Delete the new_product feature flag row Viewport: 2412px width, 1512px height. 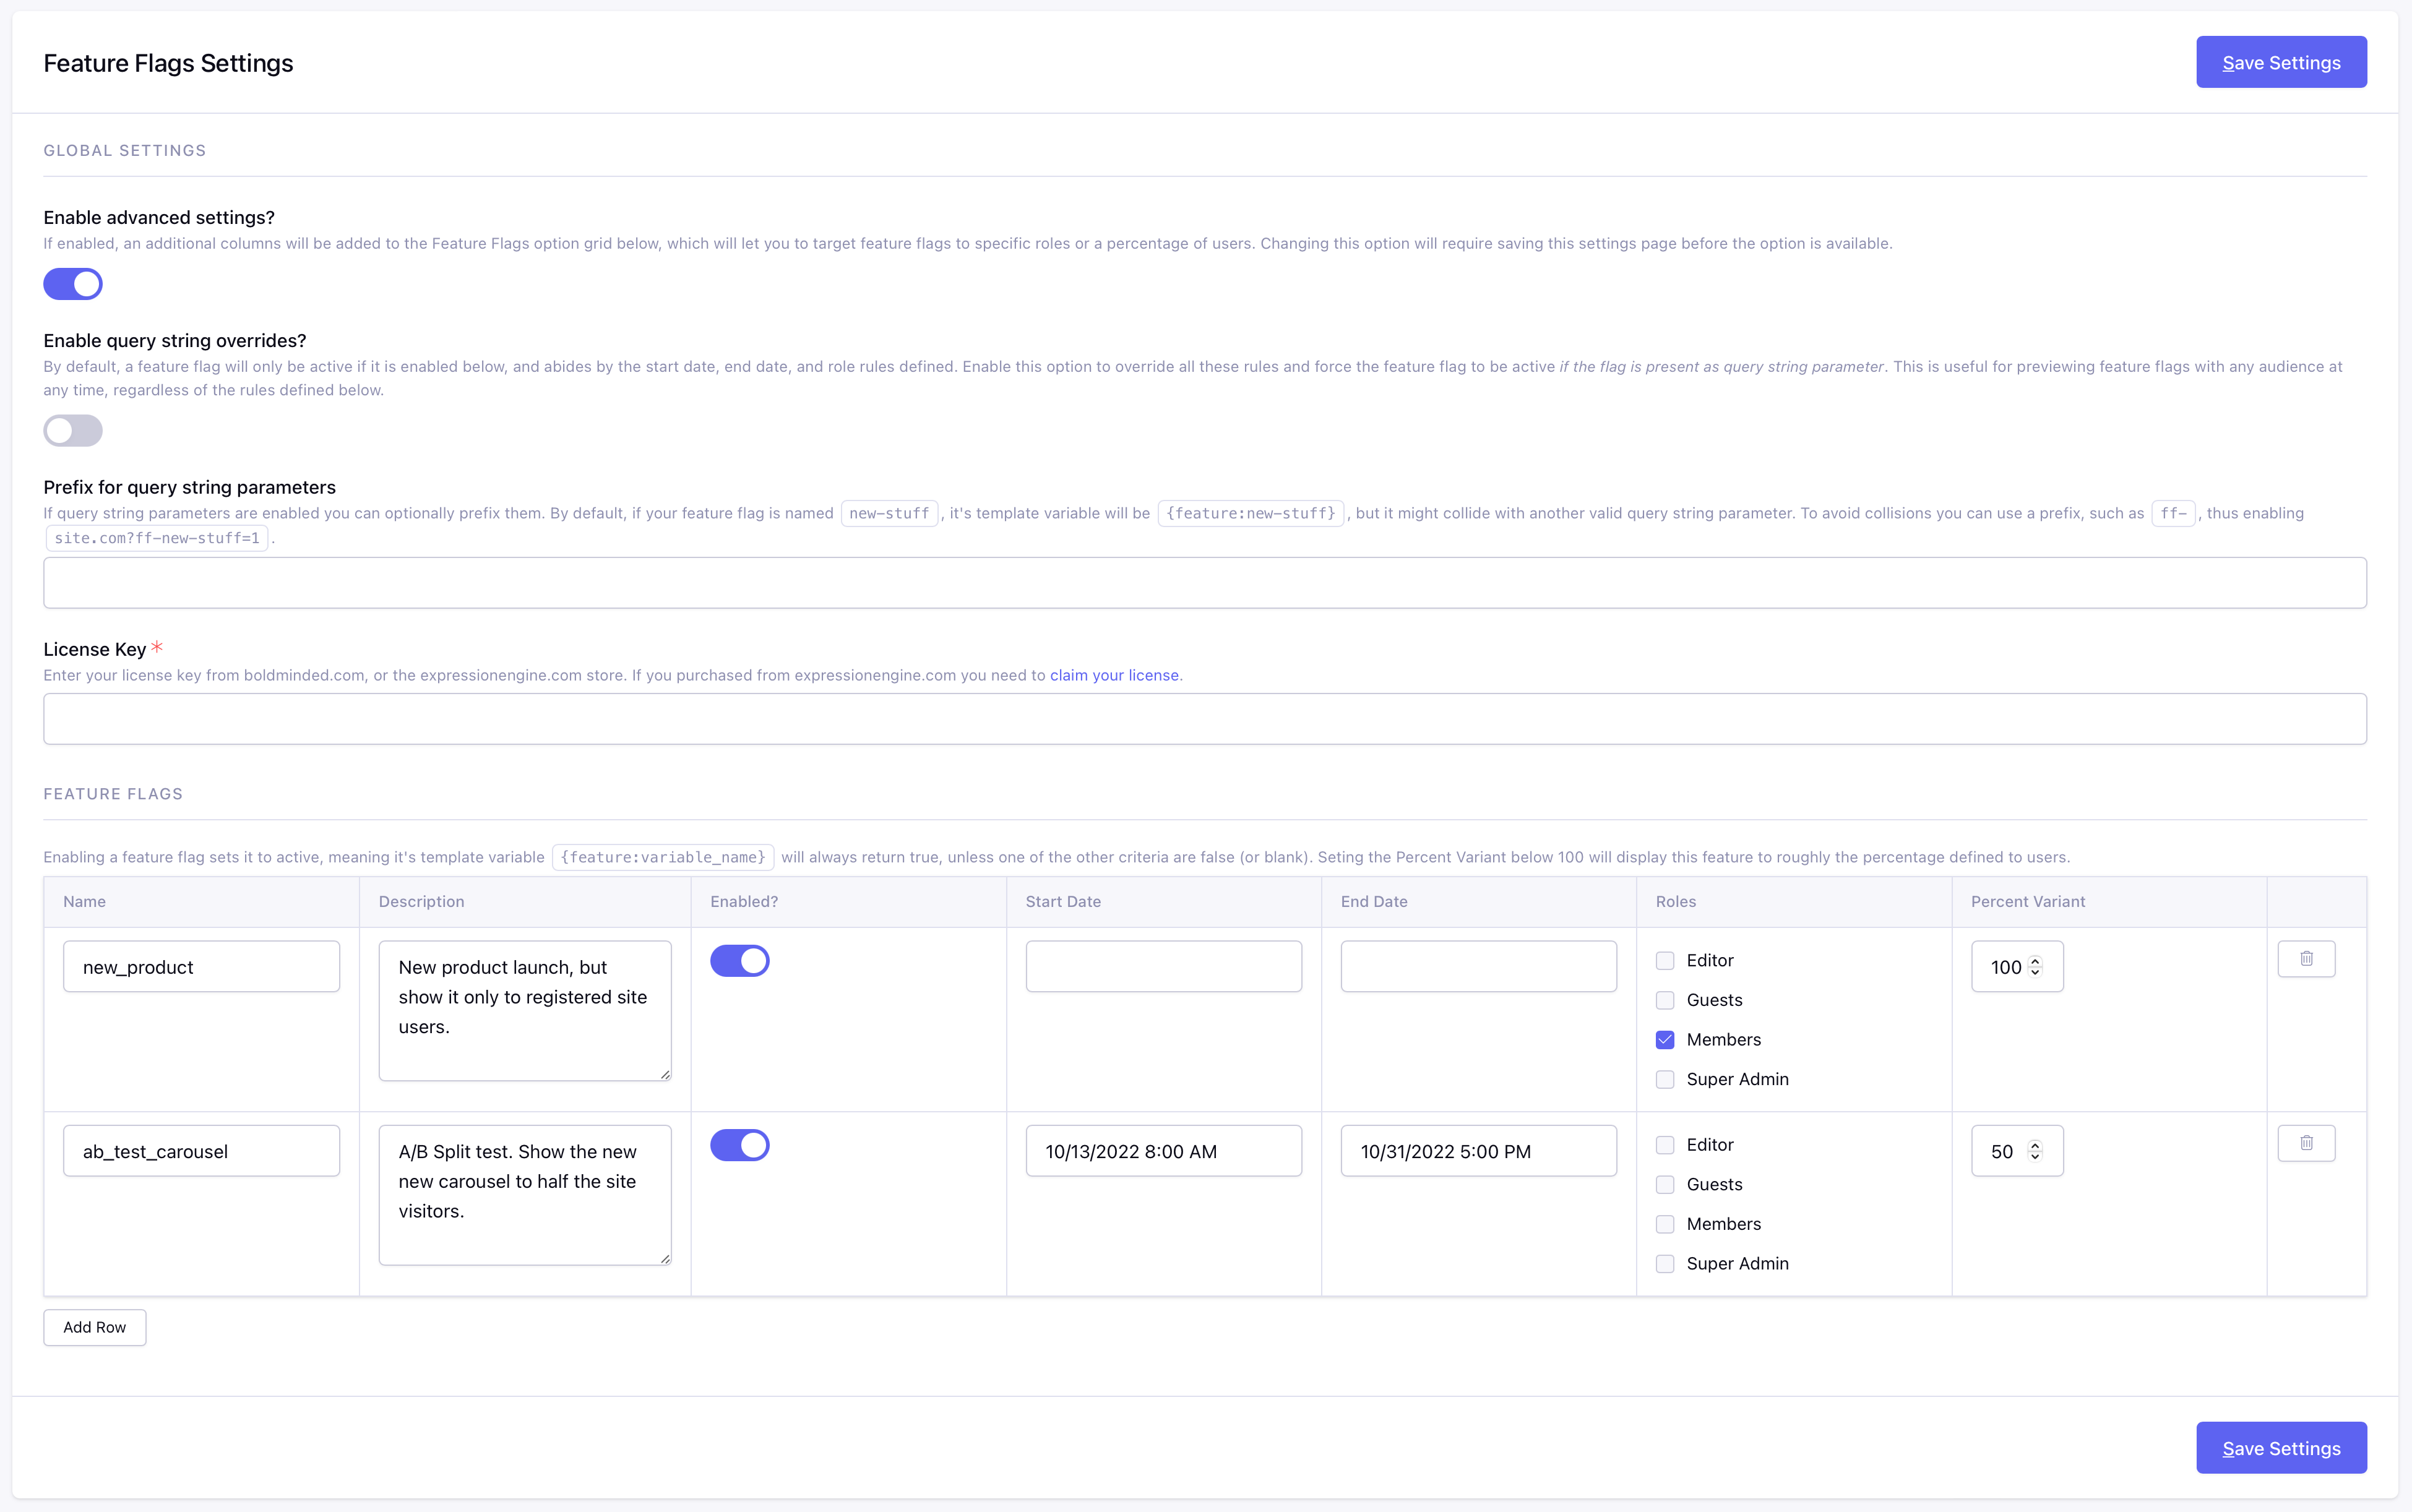click(x=2305, y=959)
